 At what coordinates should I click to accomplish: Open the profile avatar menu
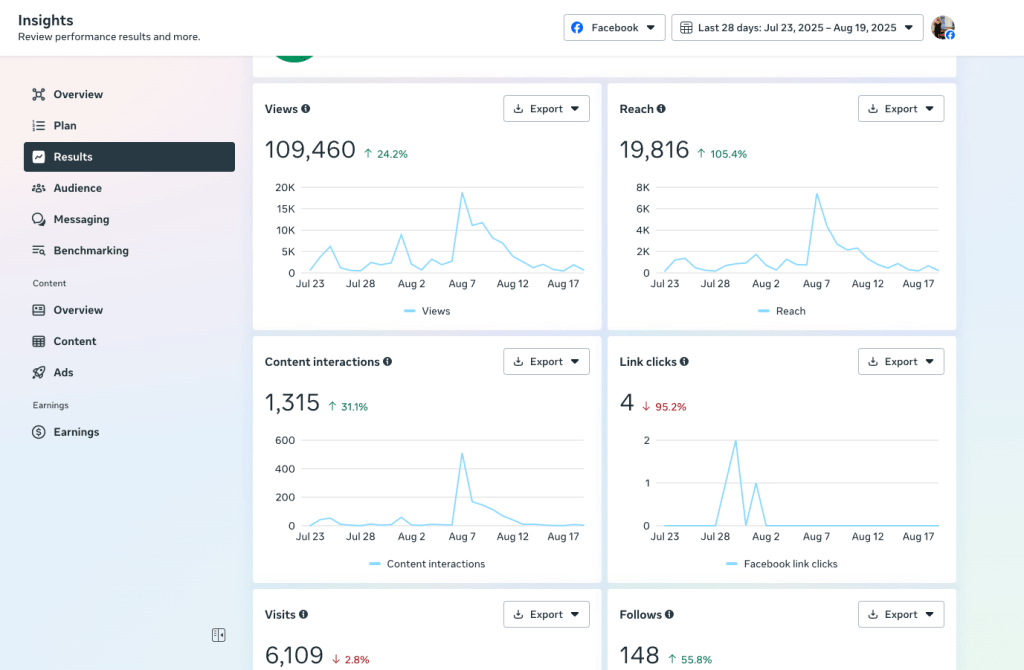click(x=942, y=28)
